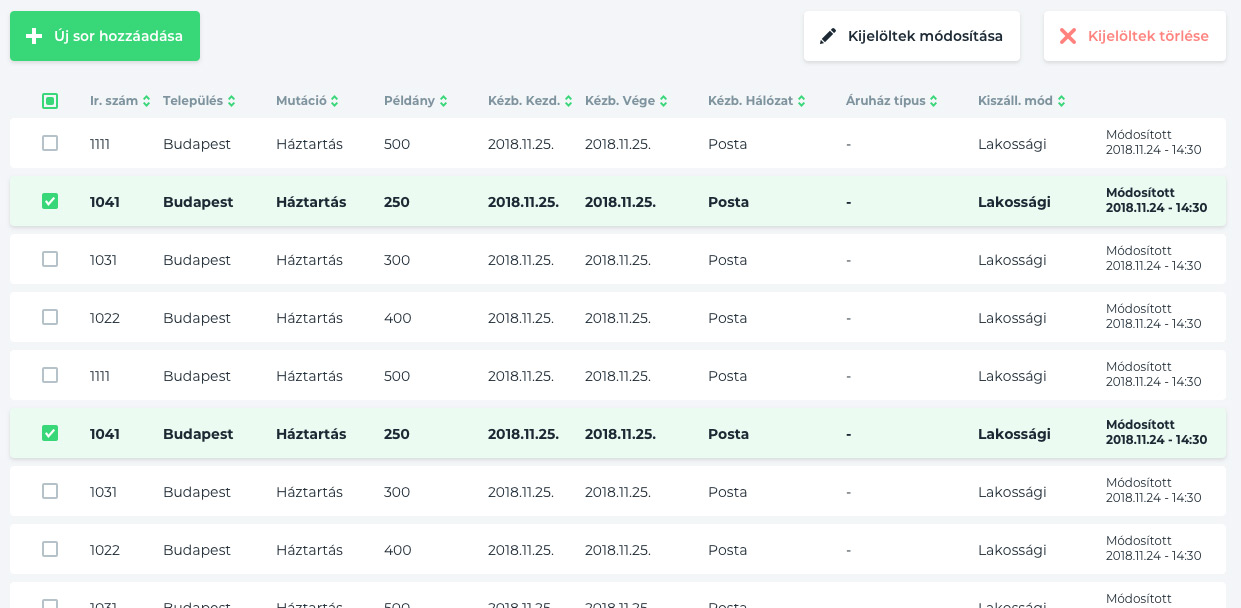Mark the second 1022 row's checkbox

tap(50, 549)
